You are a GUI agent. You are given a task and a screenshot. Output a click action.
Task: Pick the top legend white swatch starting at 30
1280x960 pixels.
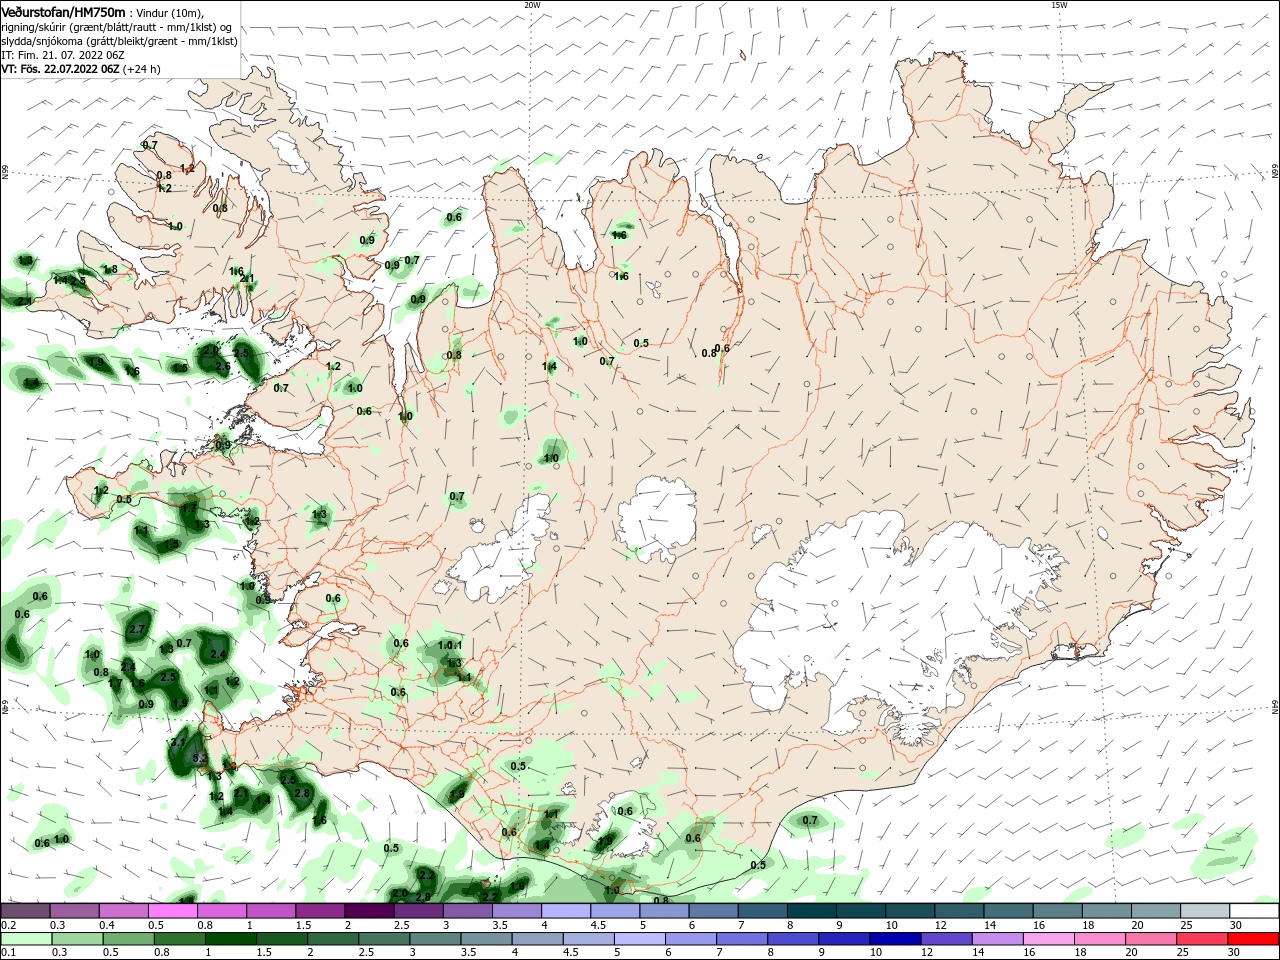[x=1253, y=911]
